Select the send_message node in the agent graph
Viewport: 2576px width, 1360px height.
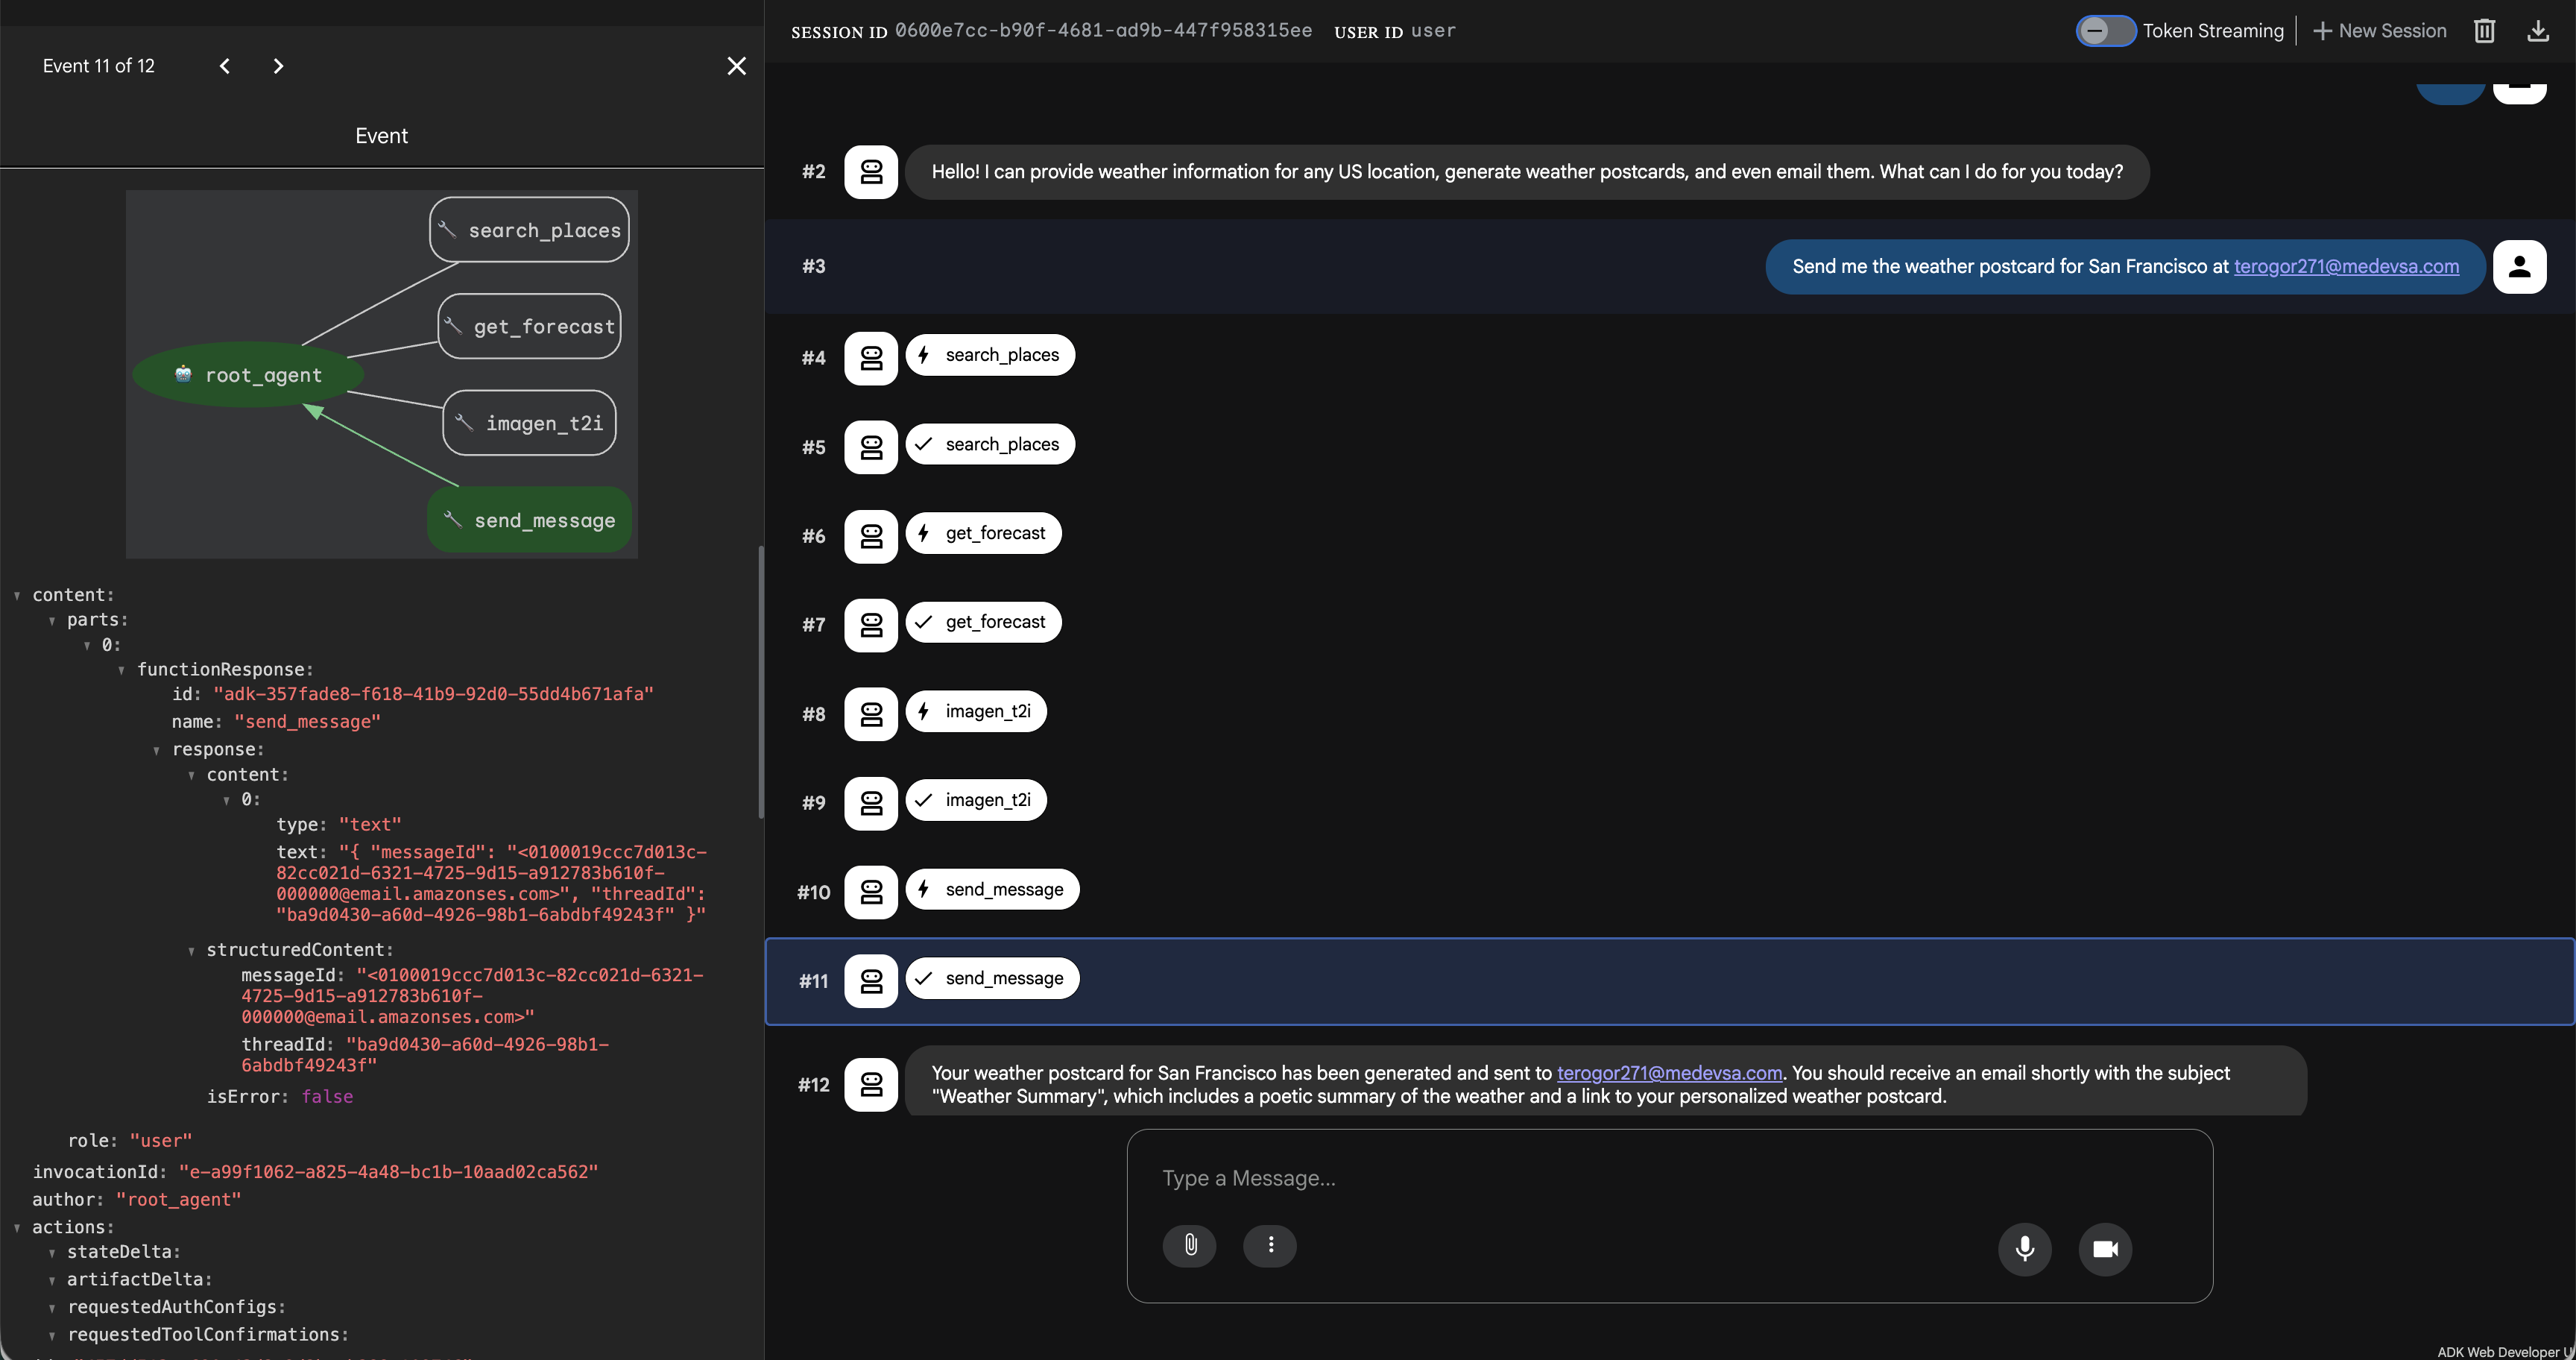pyautogui.click(x=530, y=519)
